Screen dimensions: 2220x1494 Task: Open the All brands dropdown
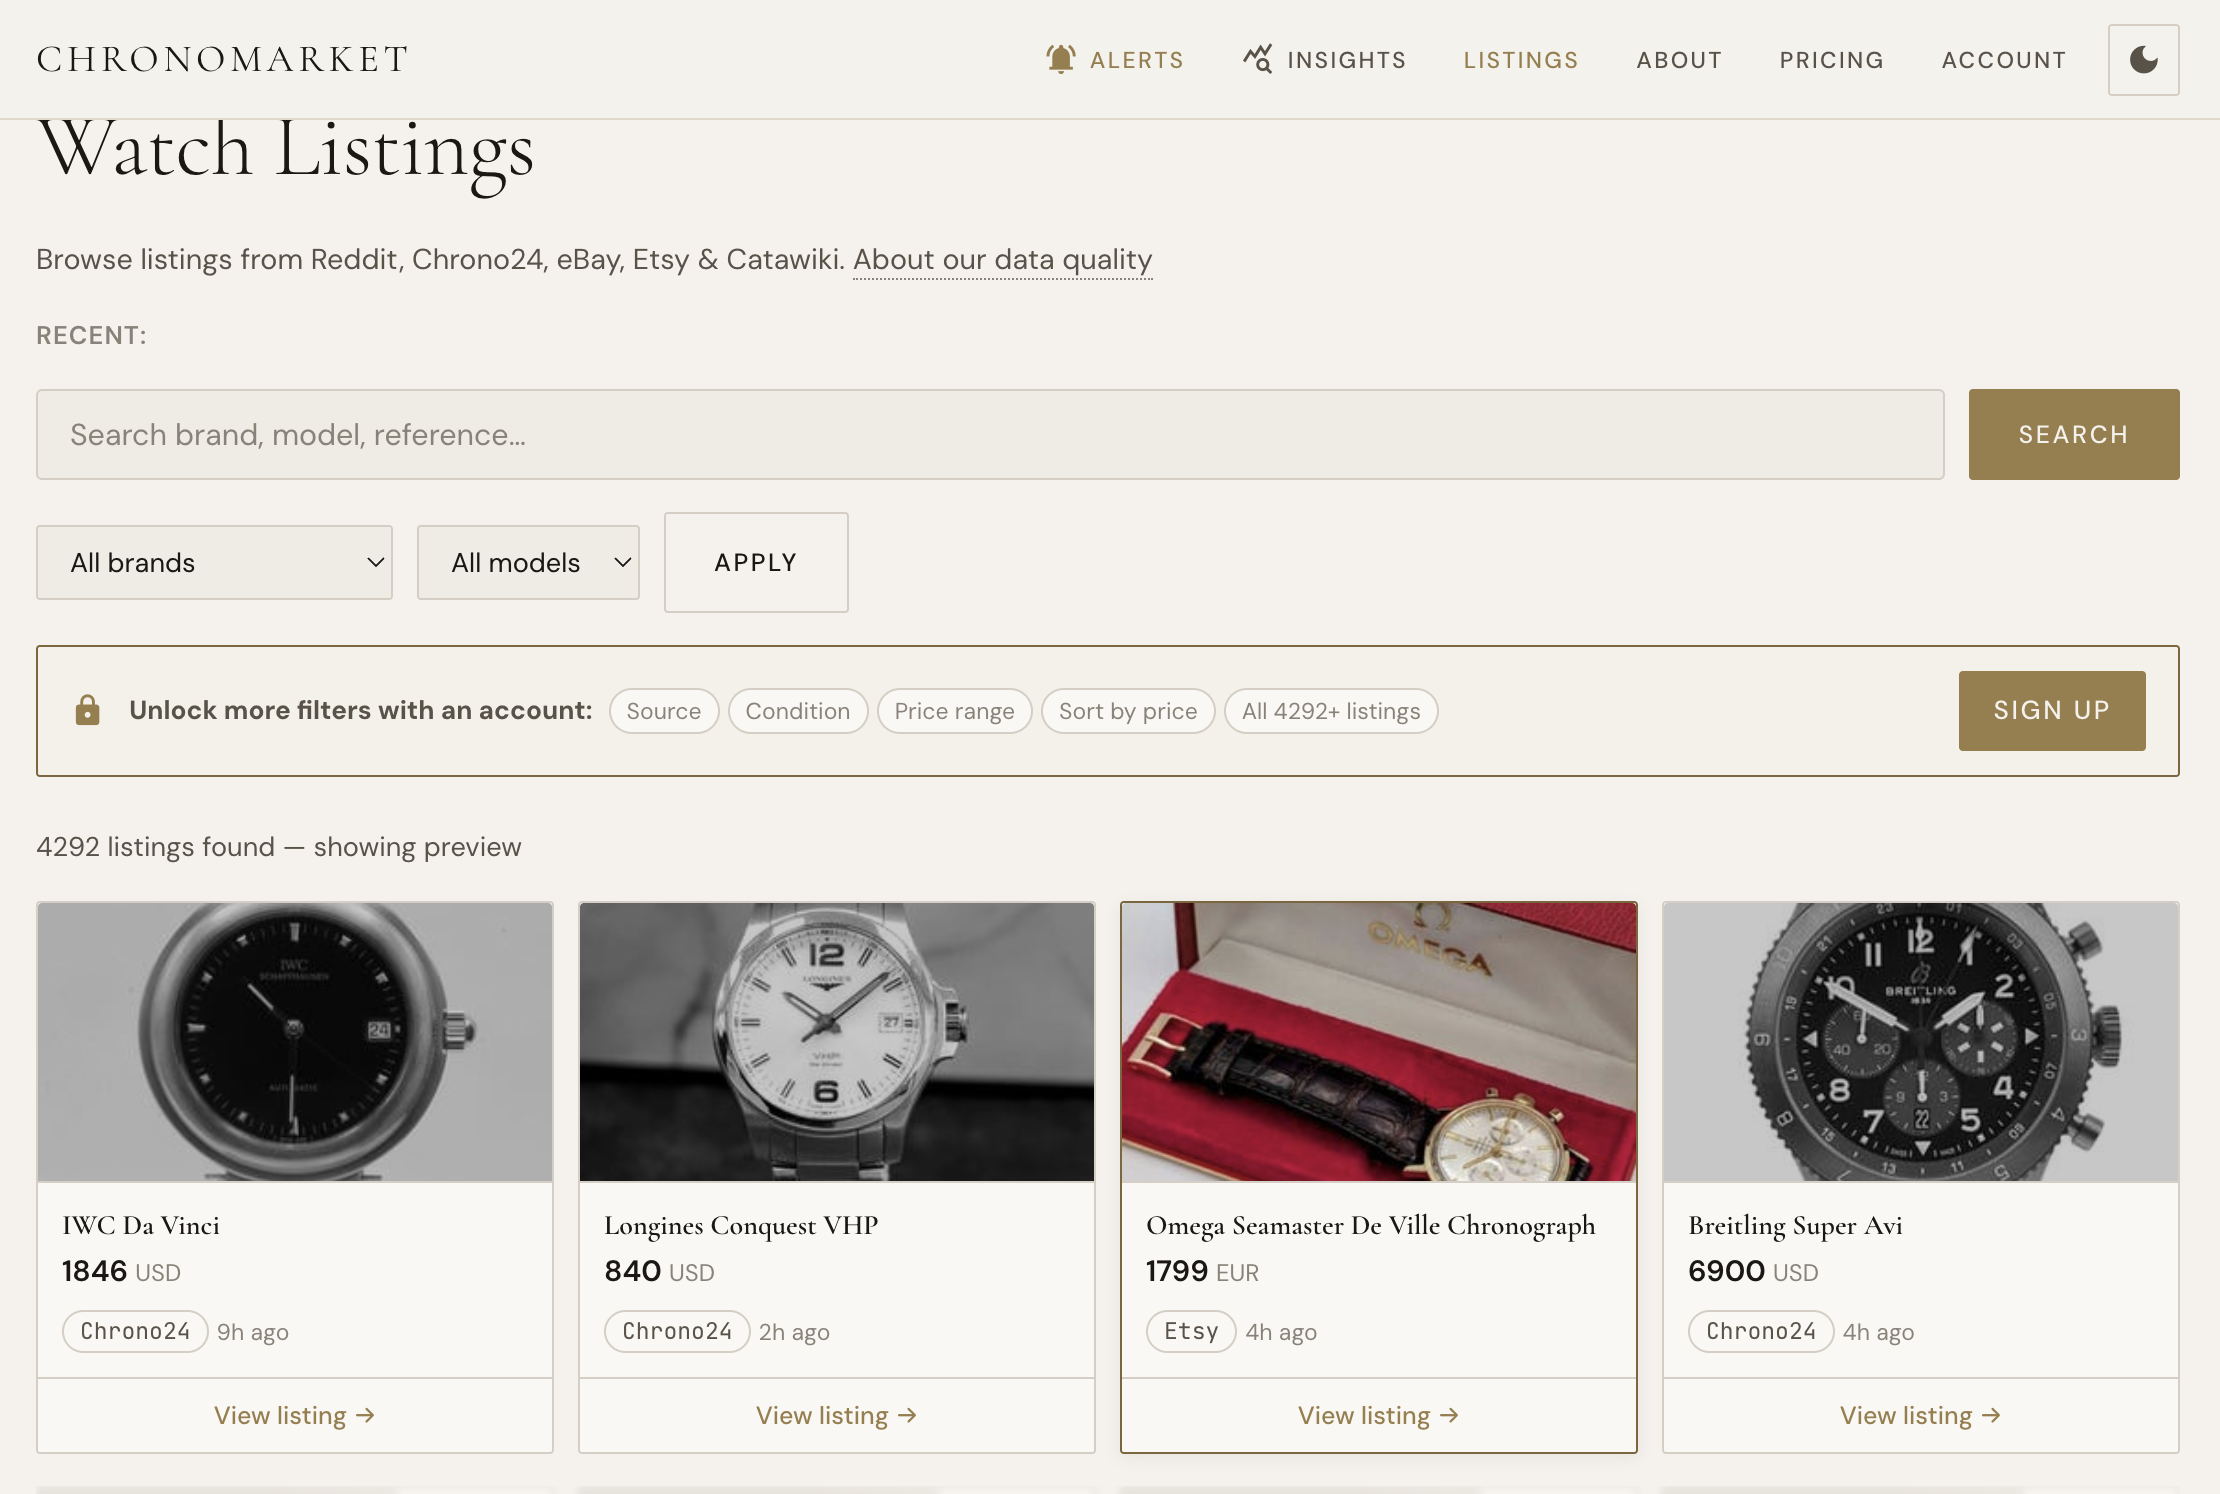(x=214, y=562)
